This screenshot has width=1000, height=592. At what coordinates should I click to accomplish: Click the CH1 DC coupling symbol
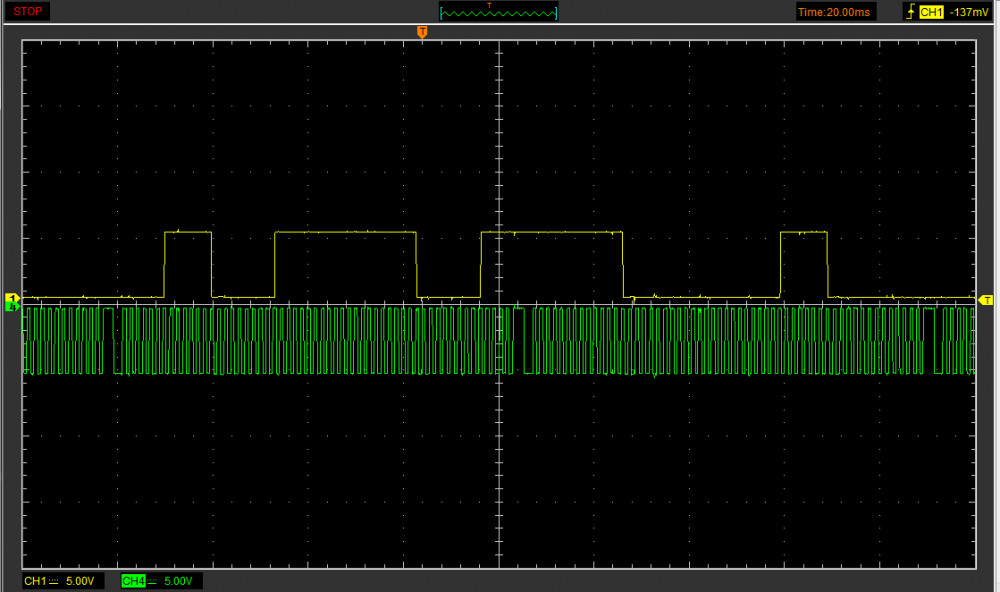pyautogui.click(x=53, y=581)
